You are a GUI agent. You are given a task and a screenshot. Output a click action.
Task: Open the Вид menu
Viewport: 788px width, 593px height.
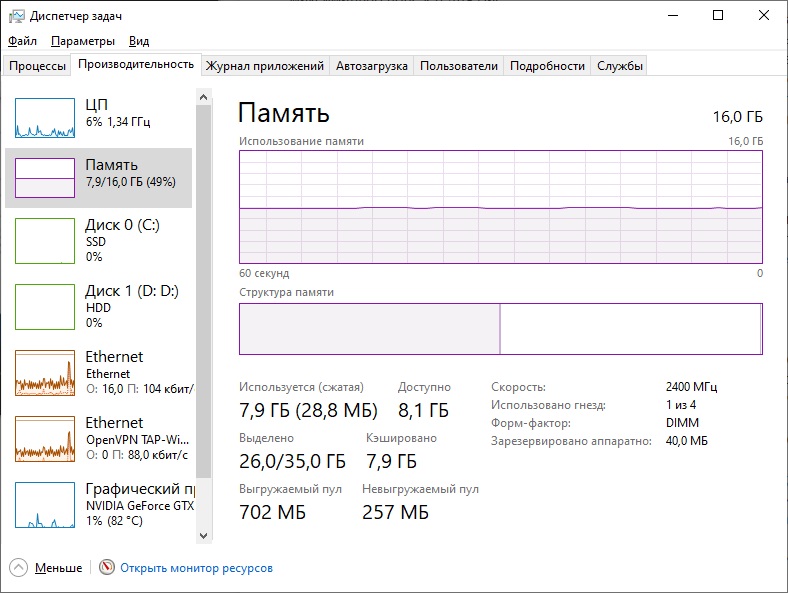click(139, 41)
